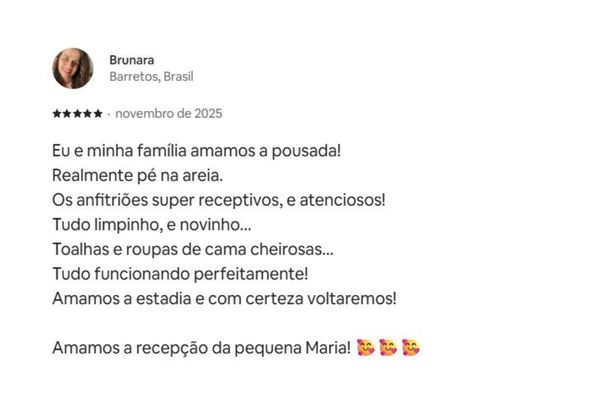
Task: Click Brunara's profile photo
Action: click(73, 67)
